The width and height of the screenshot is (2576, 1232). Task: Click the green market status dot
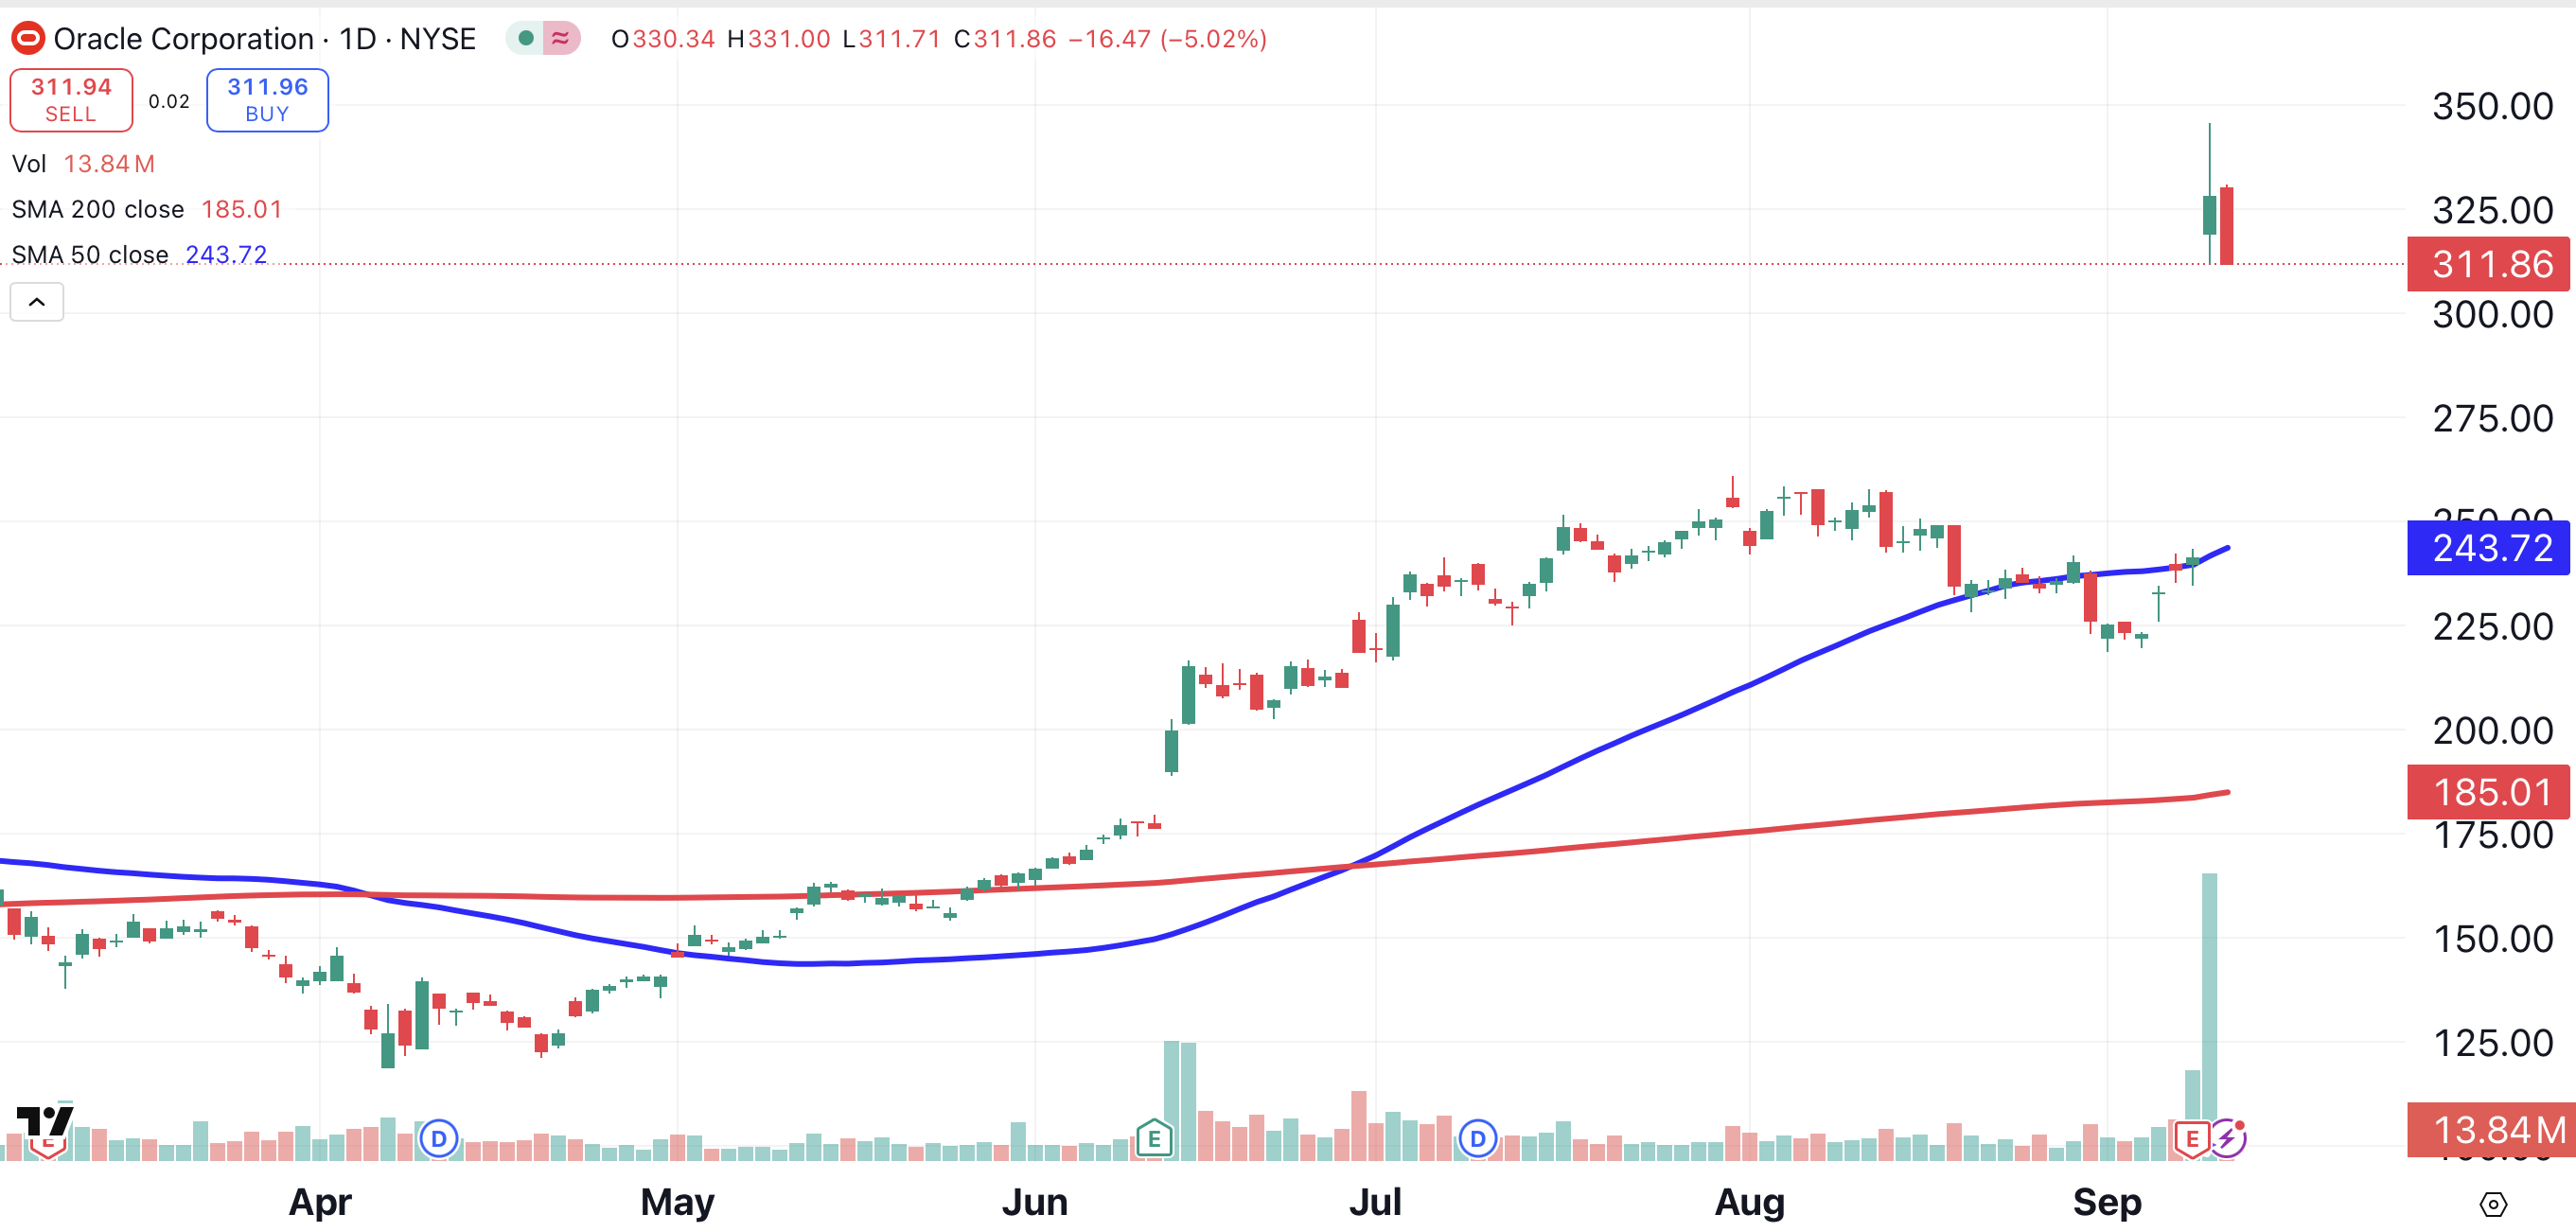pyautogui.click(x=526, y=39)
